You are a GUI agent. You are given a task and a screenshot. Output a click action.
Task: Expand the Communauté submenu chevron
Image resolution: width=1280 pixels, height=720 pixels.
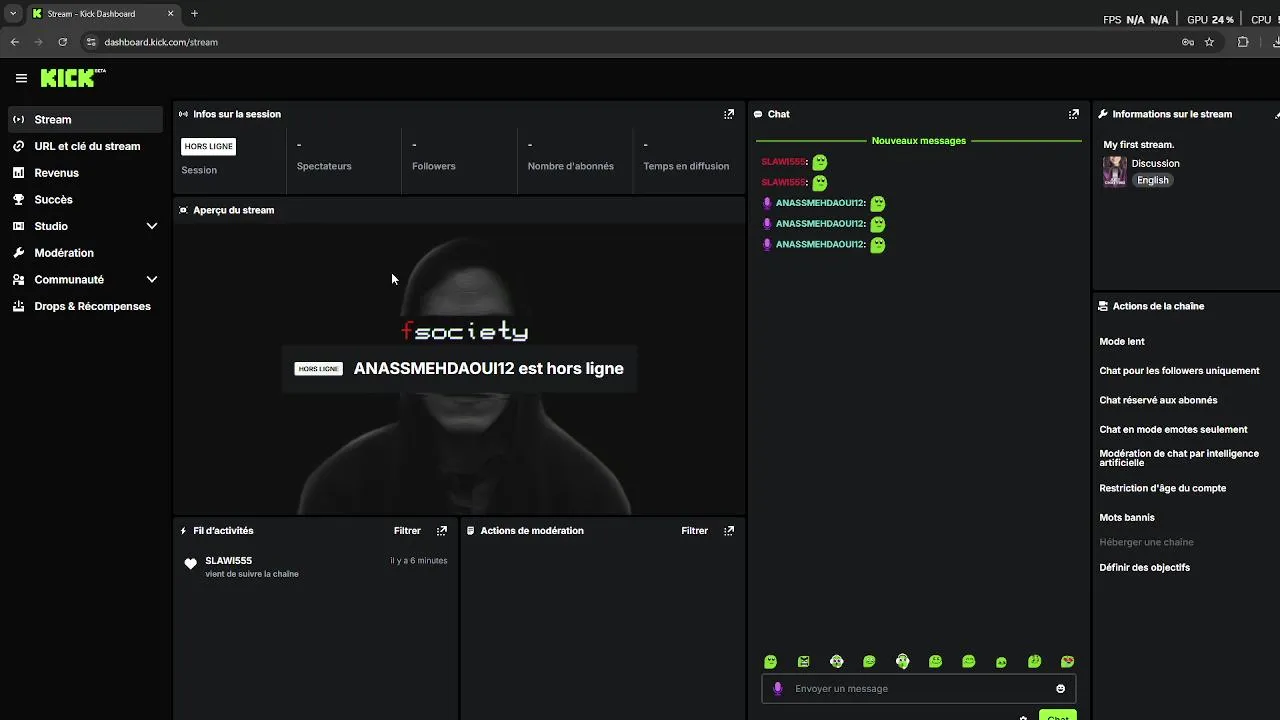152,280
